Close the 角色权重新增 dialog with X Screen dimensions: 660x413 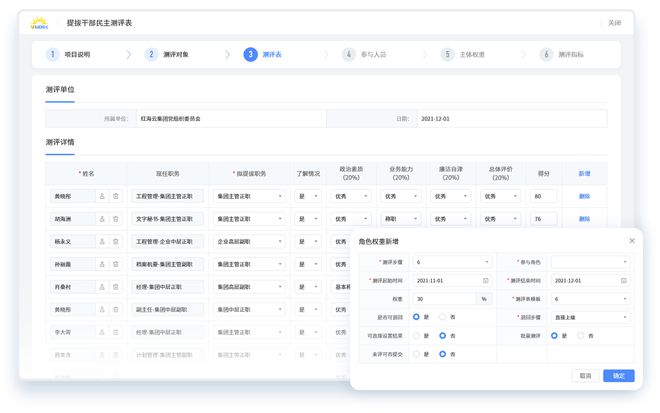coord(632,241)
